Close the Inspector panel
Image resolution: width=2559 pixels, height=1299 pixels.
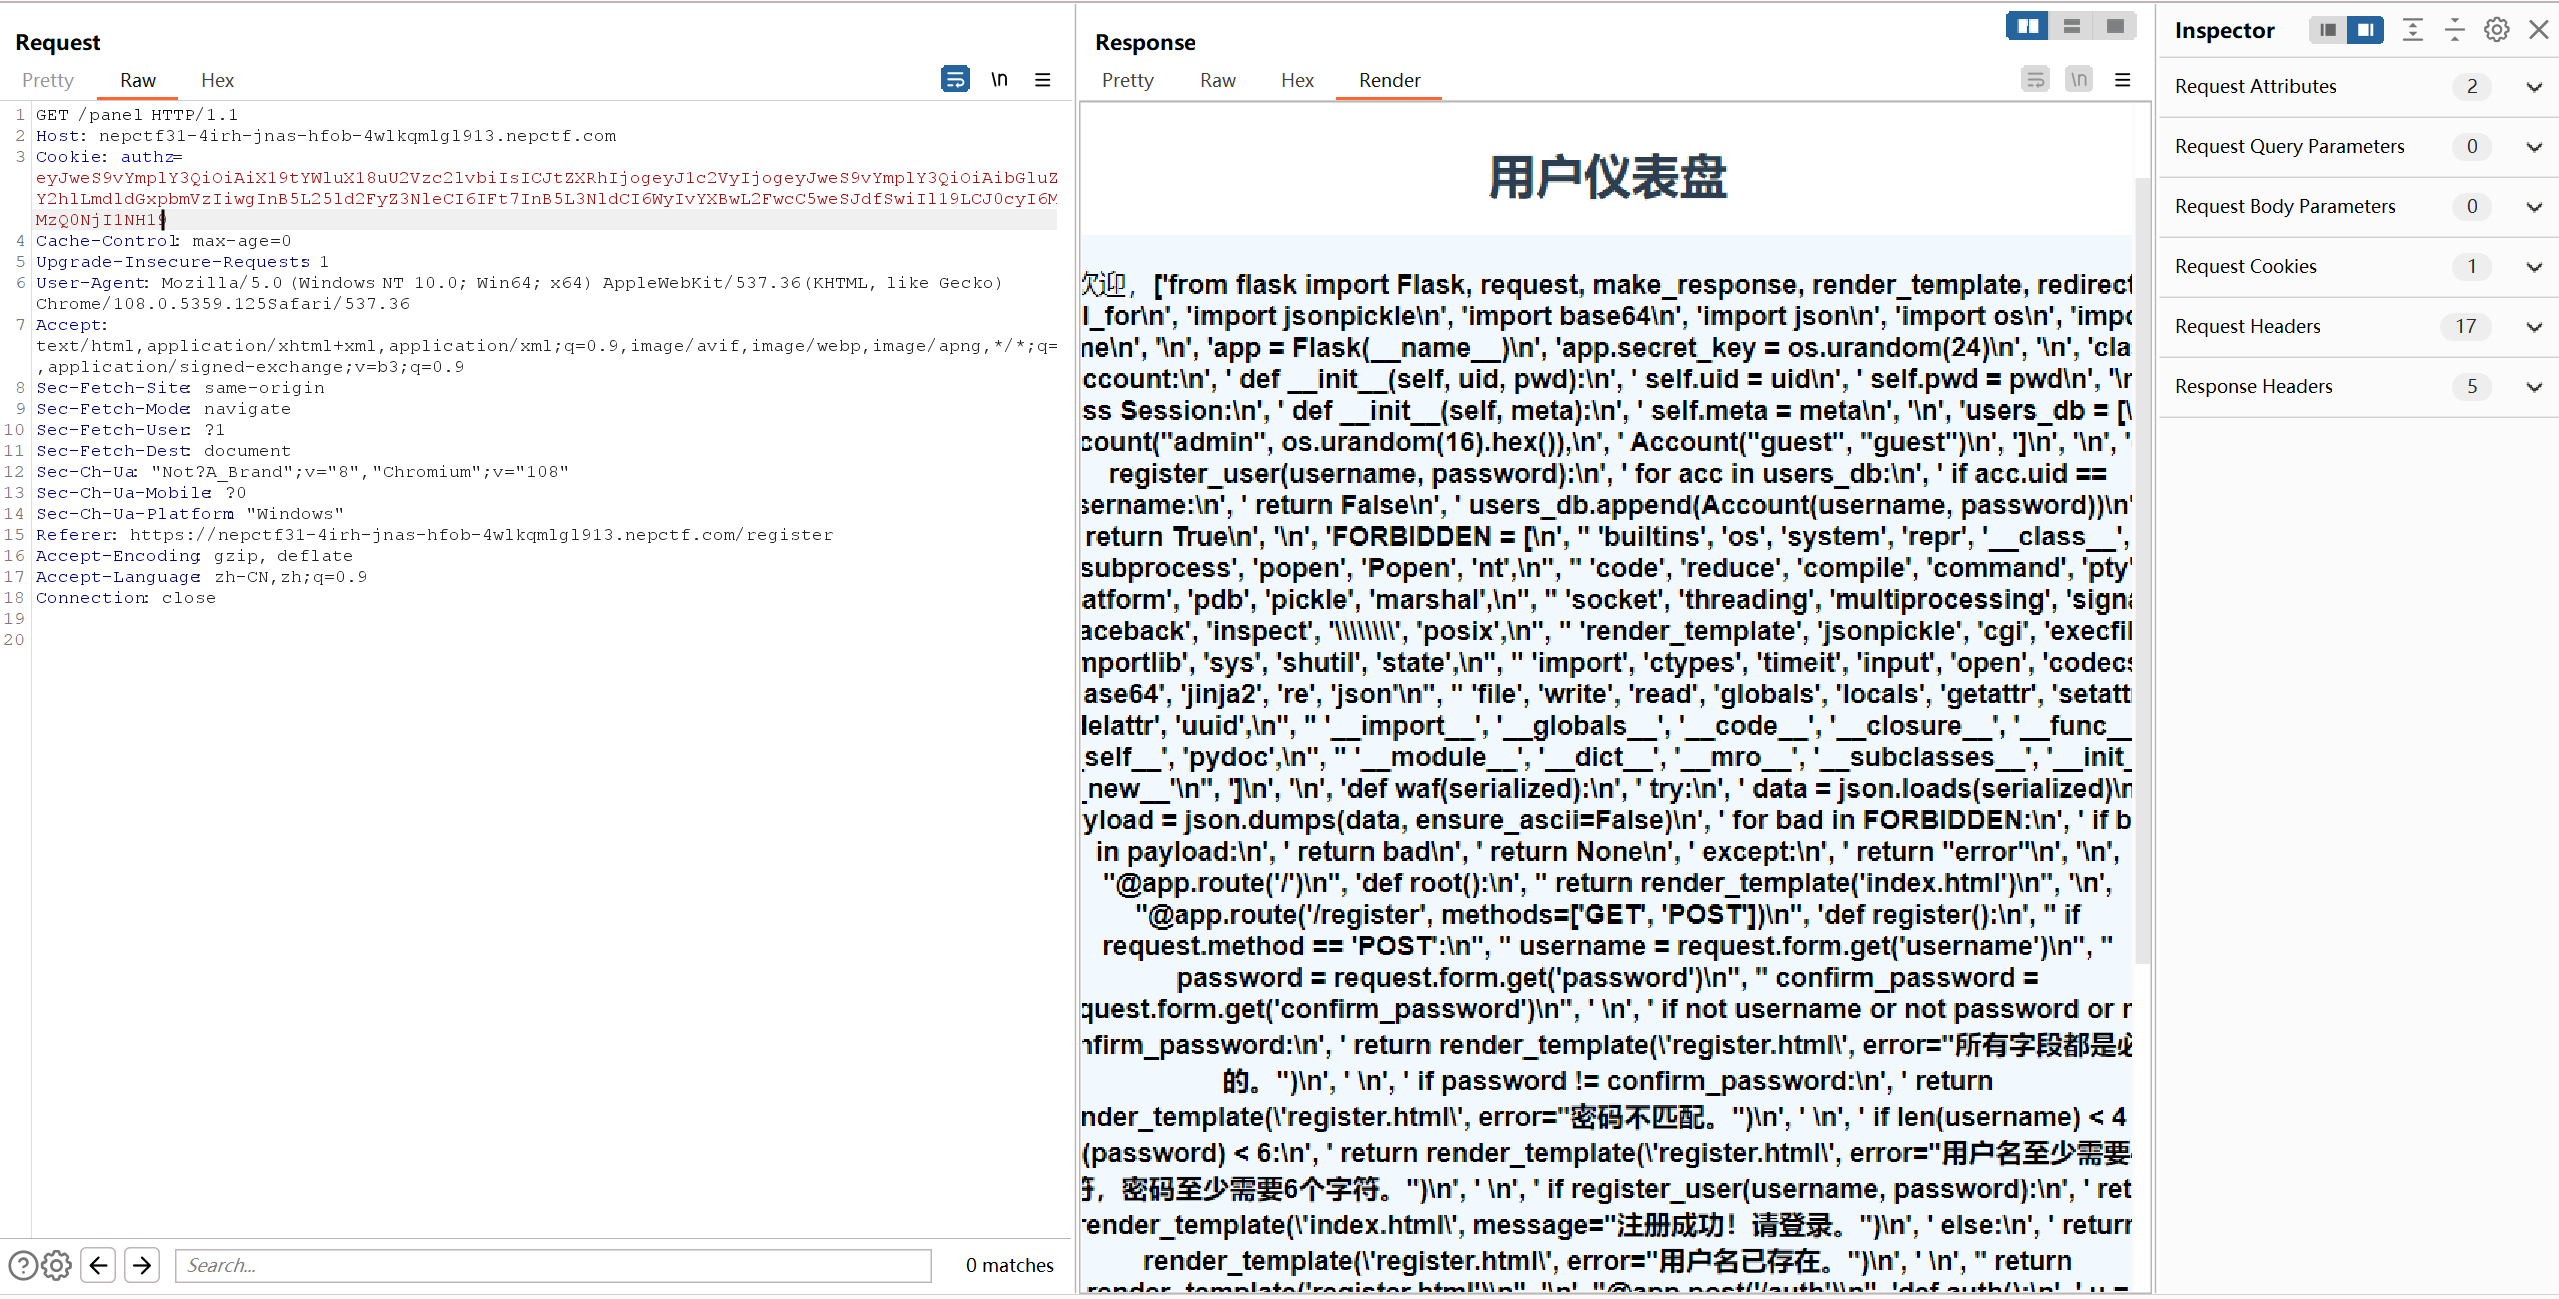2539,30
